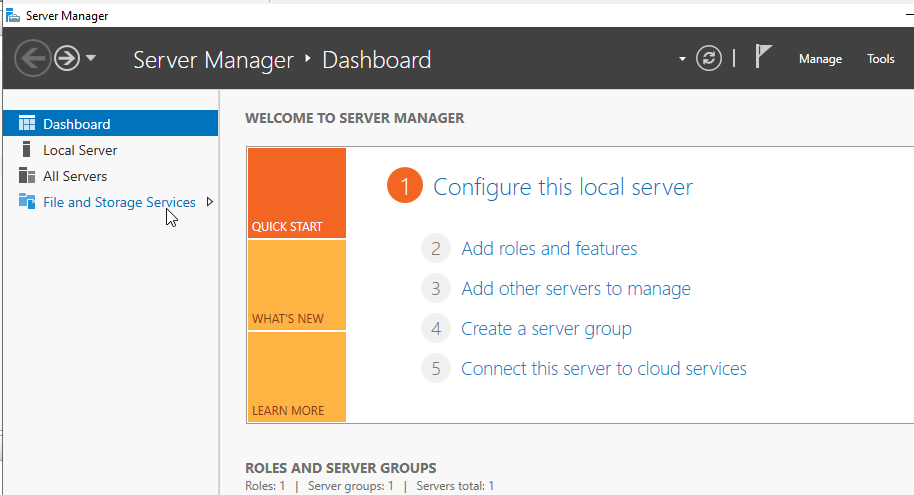Select Dashboard in the navigation pane

click(x=111, y=124)
